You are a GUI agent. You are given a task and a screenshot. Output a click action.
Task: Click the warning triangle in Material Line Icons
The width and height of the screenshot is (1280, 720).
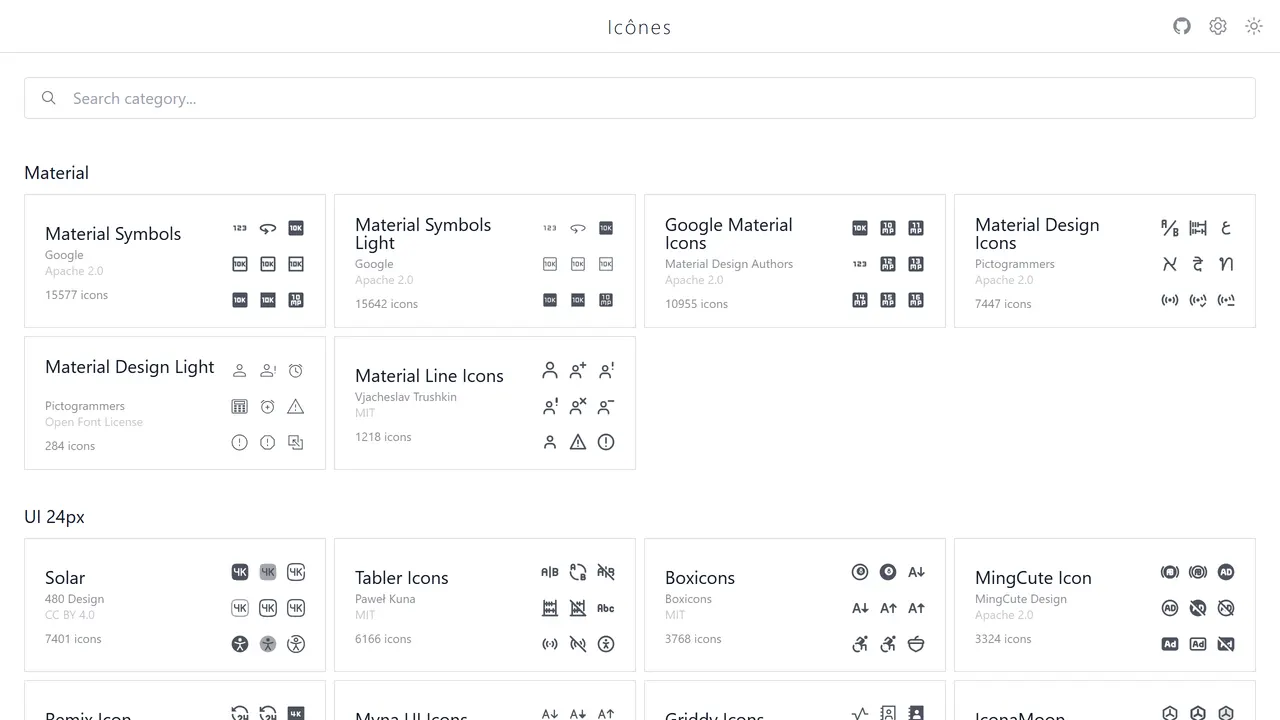coord(578,442)
